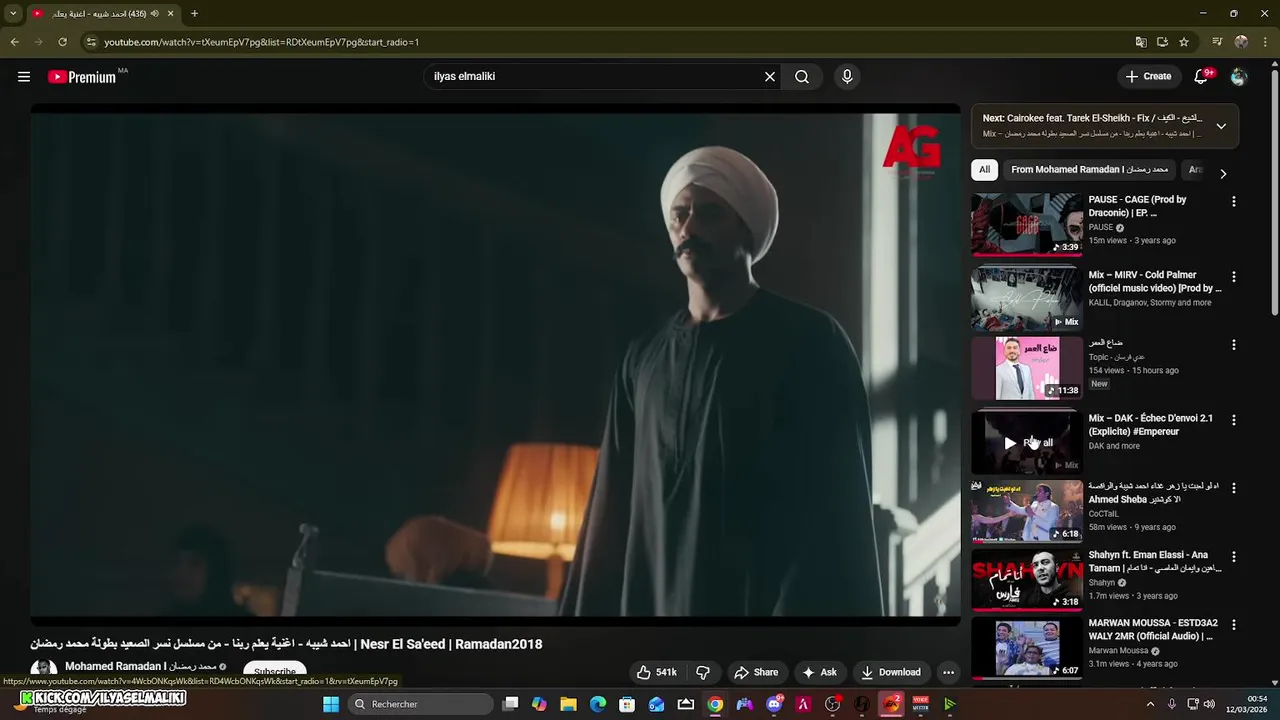Open the 6:18 Ahmed Sheba thumbnail
The width and height of the screenshot is (1280, 720).
point(1027,511)
